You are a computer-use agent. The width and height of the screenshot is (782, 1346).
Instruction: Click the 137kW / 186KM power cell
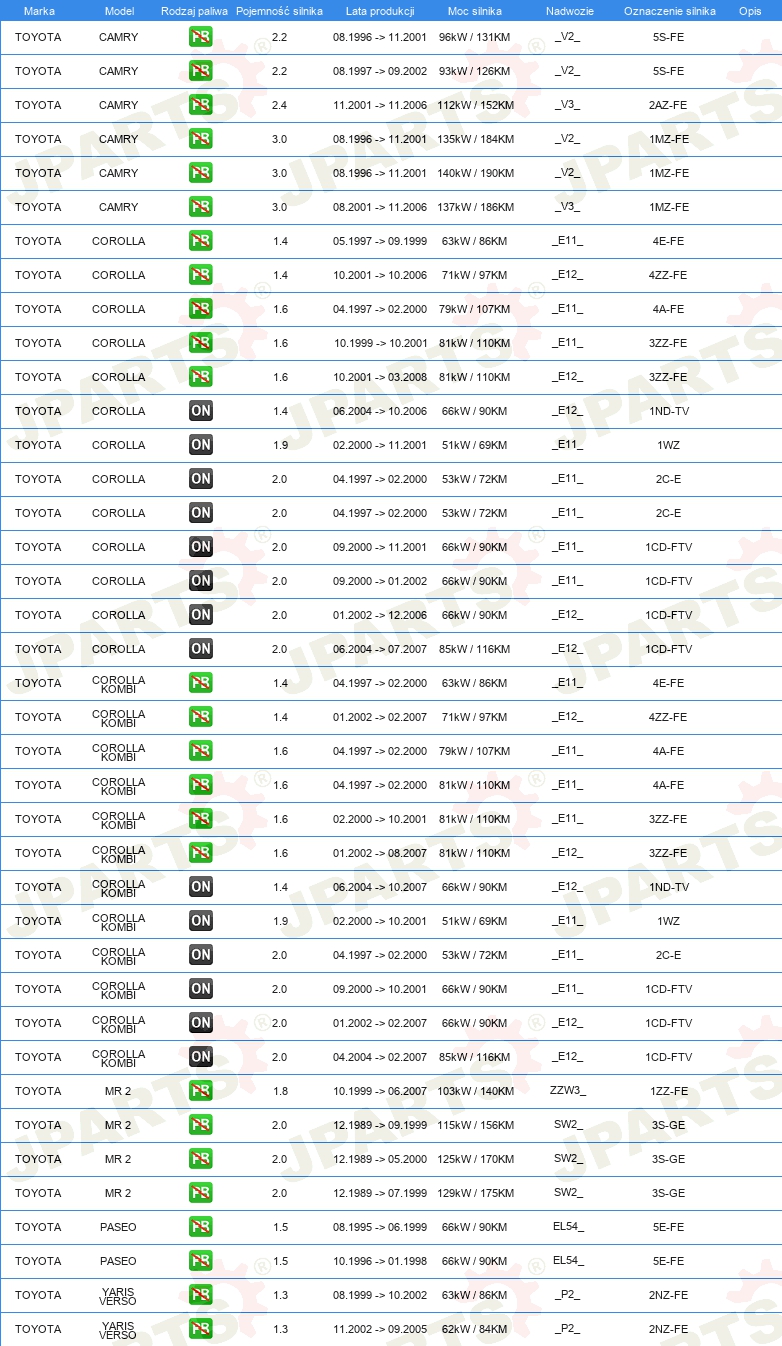(475, 207)
